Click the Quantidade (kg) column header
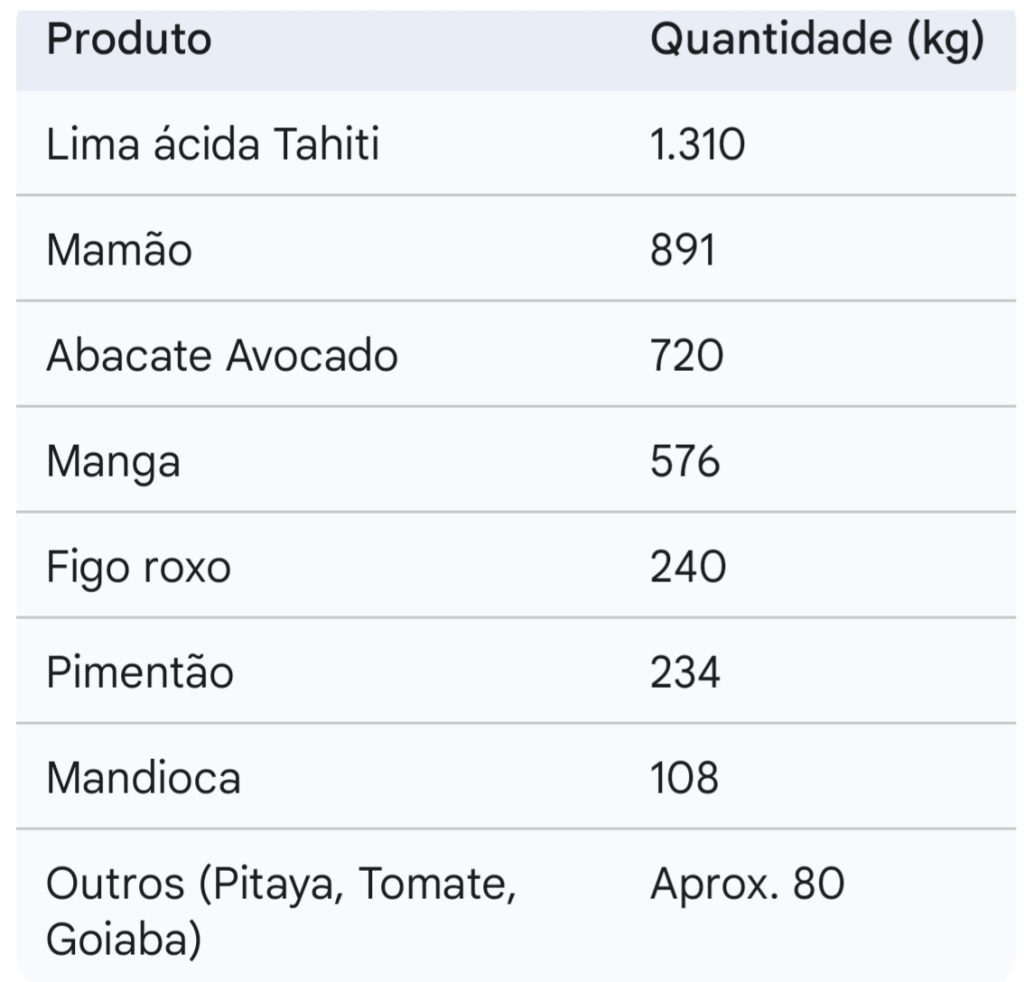The width and height of the screenshot is (1024, 982). click(x=816, y=40)
